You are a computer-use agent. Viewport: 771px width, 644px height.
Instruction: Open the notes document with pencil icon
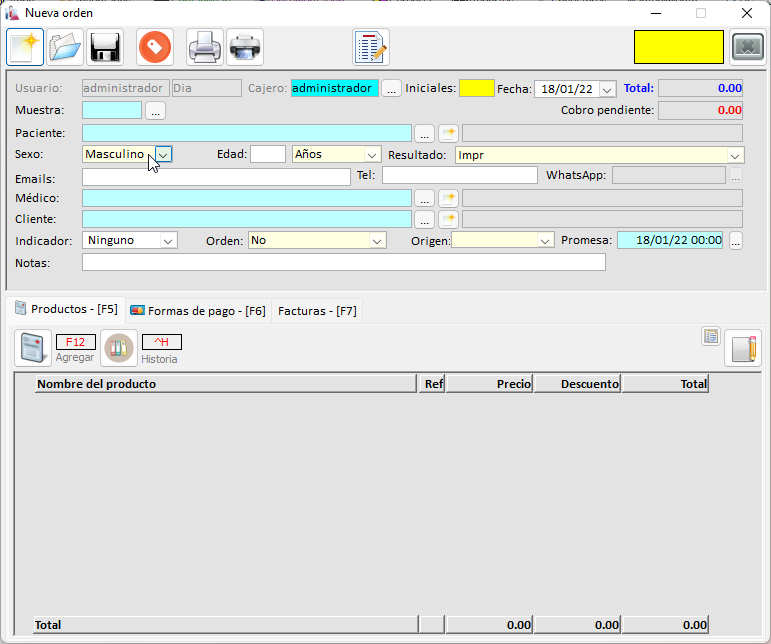coord(371,47)
